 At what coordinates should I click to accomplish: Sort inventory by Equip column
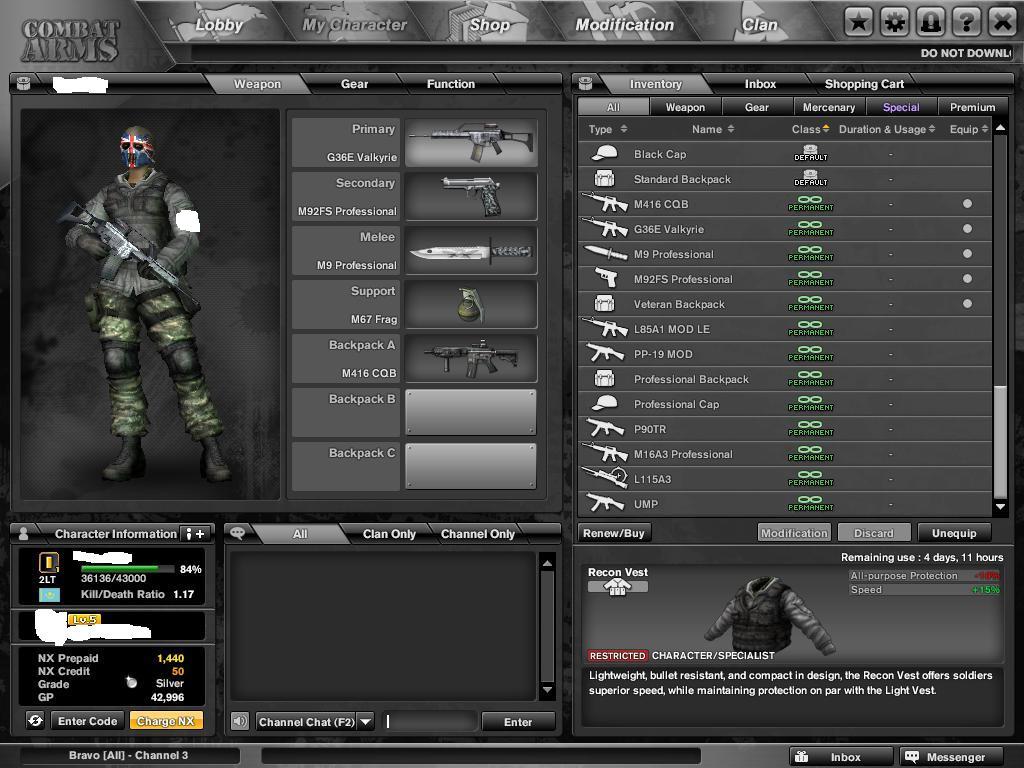(x=968, y=129)
